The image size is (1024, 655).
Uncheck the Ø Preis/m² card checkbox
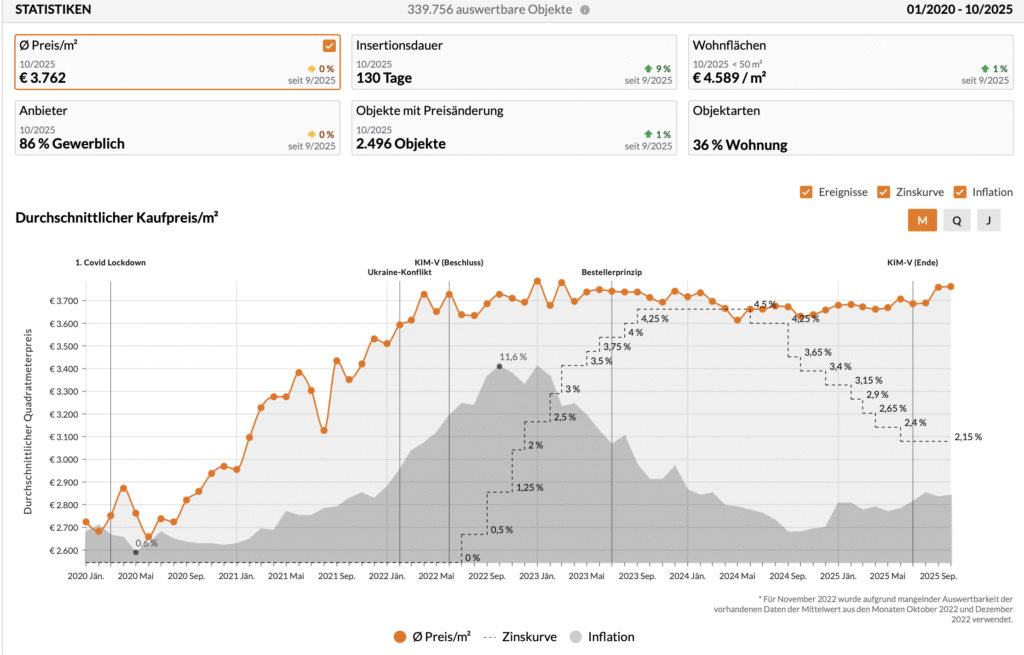[329, 46]
